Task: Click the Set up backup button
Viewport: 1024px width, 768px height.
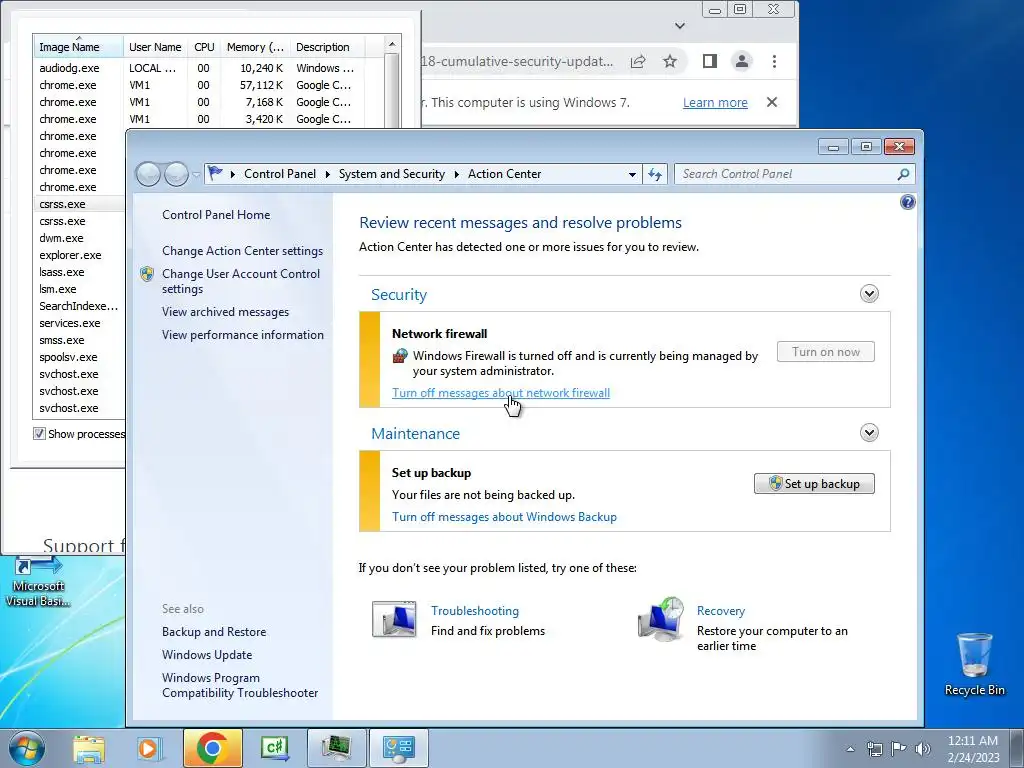Action: 814,483
